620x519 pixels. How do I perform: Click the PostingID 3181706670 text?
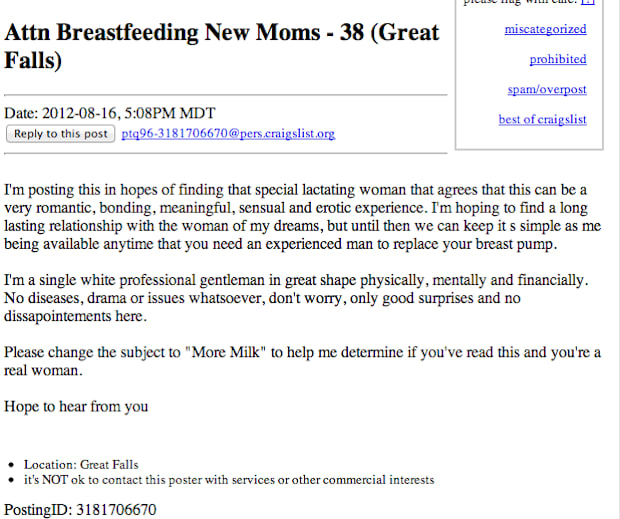pos(80,510)
